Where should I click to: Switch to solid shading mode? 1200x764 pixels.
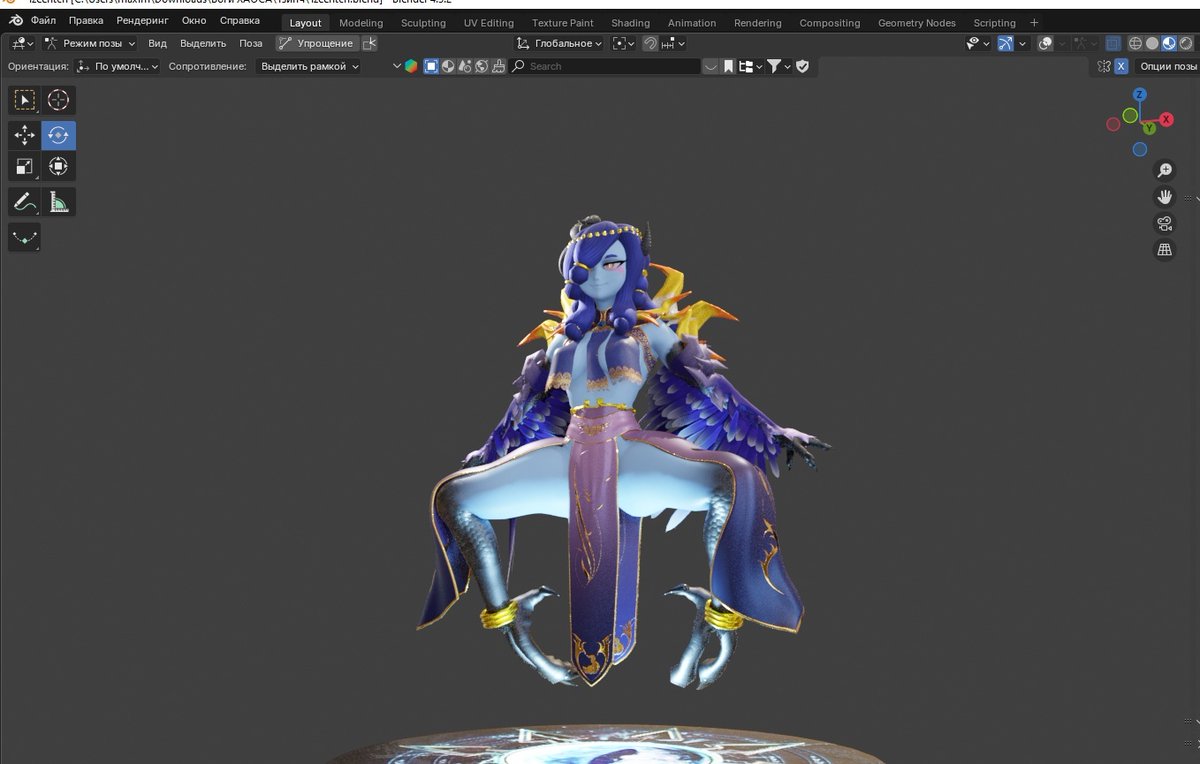click(1152, 43)
